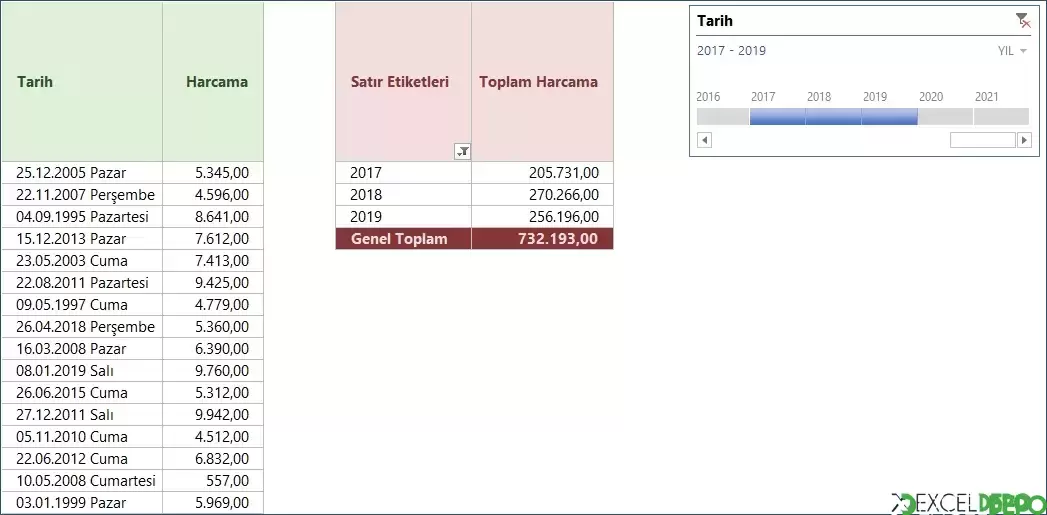
Task: Select the 08.01.2019 Salı date cell
Action: (x=81, y=371)
